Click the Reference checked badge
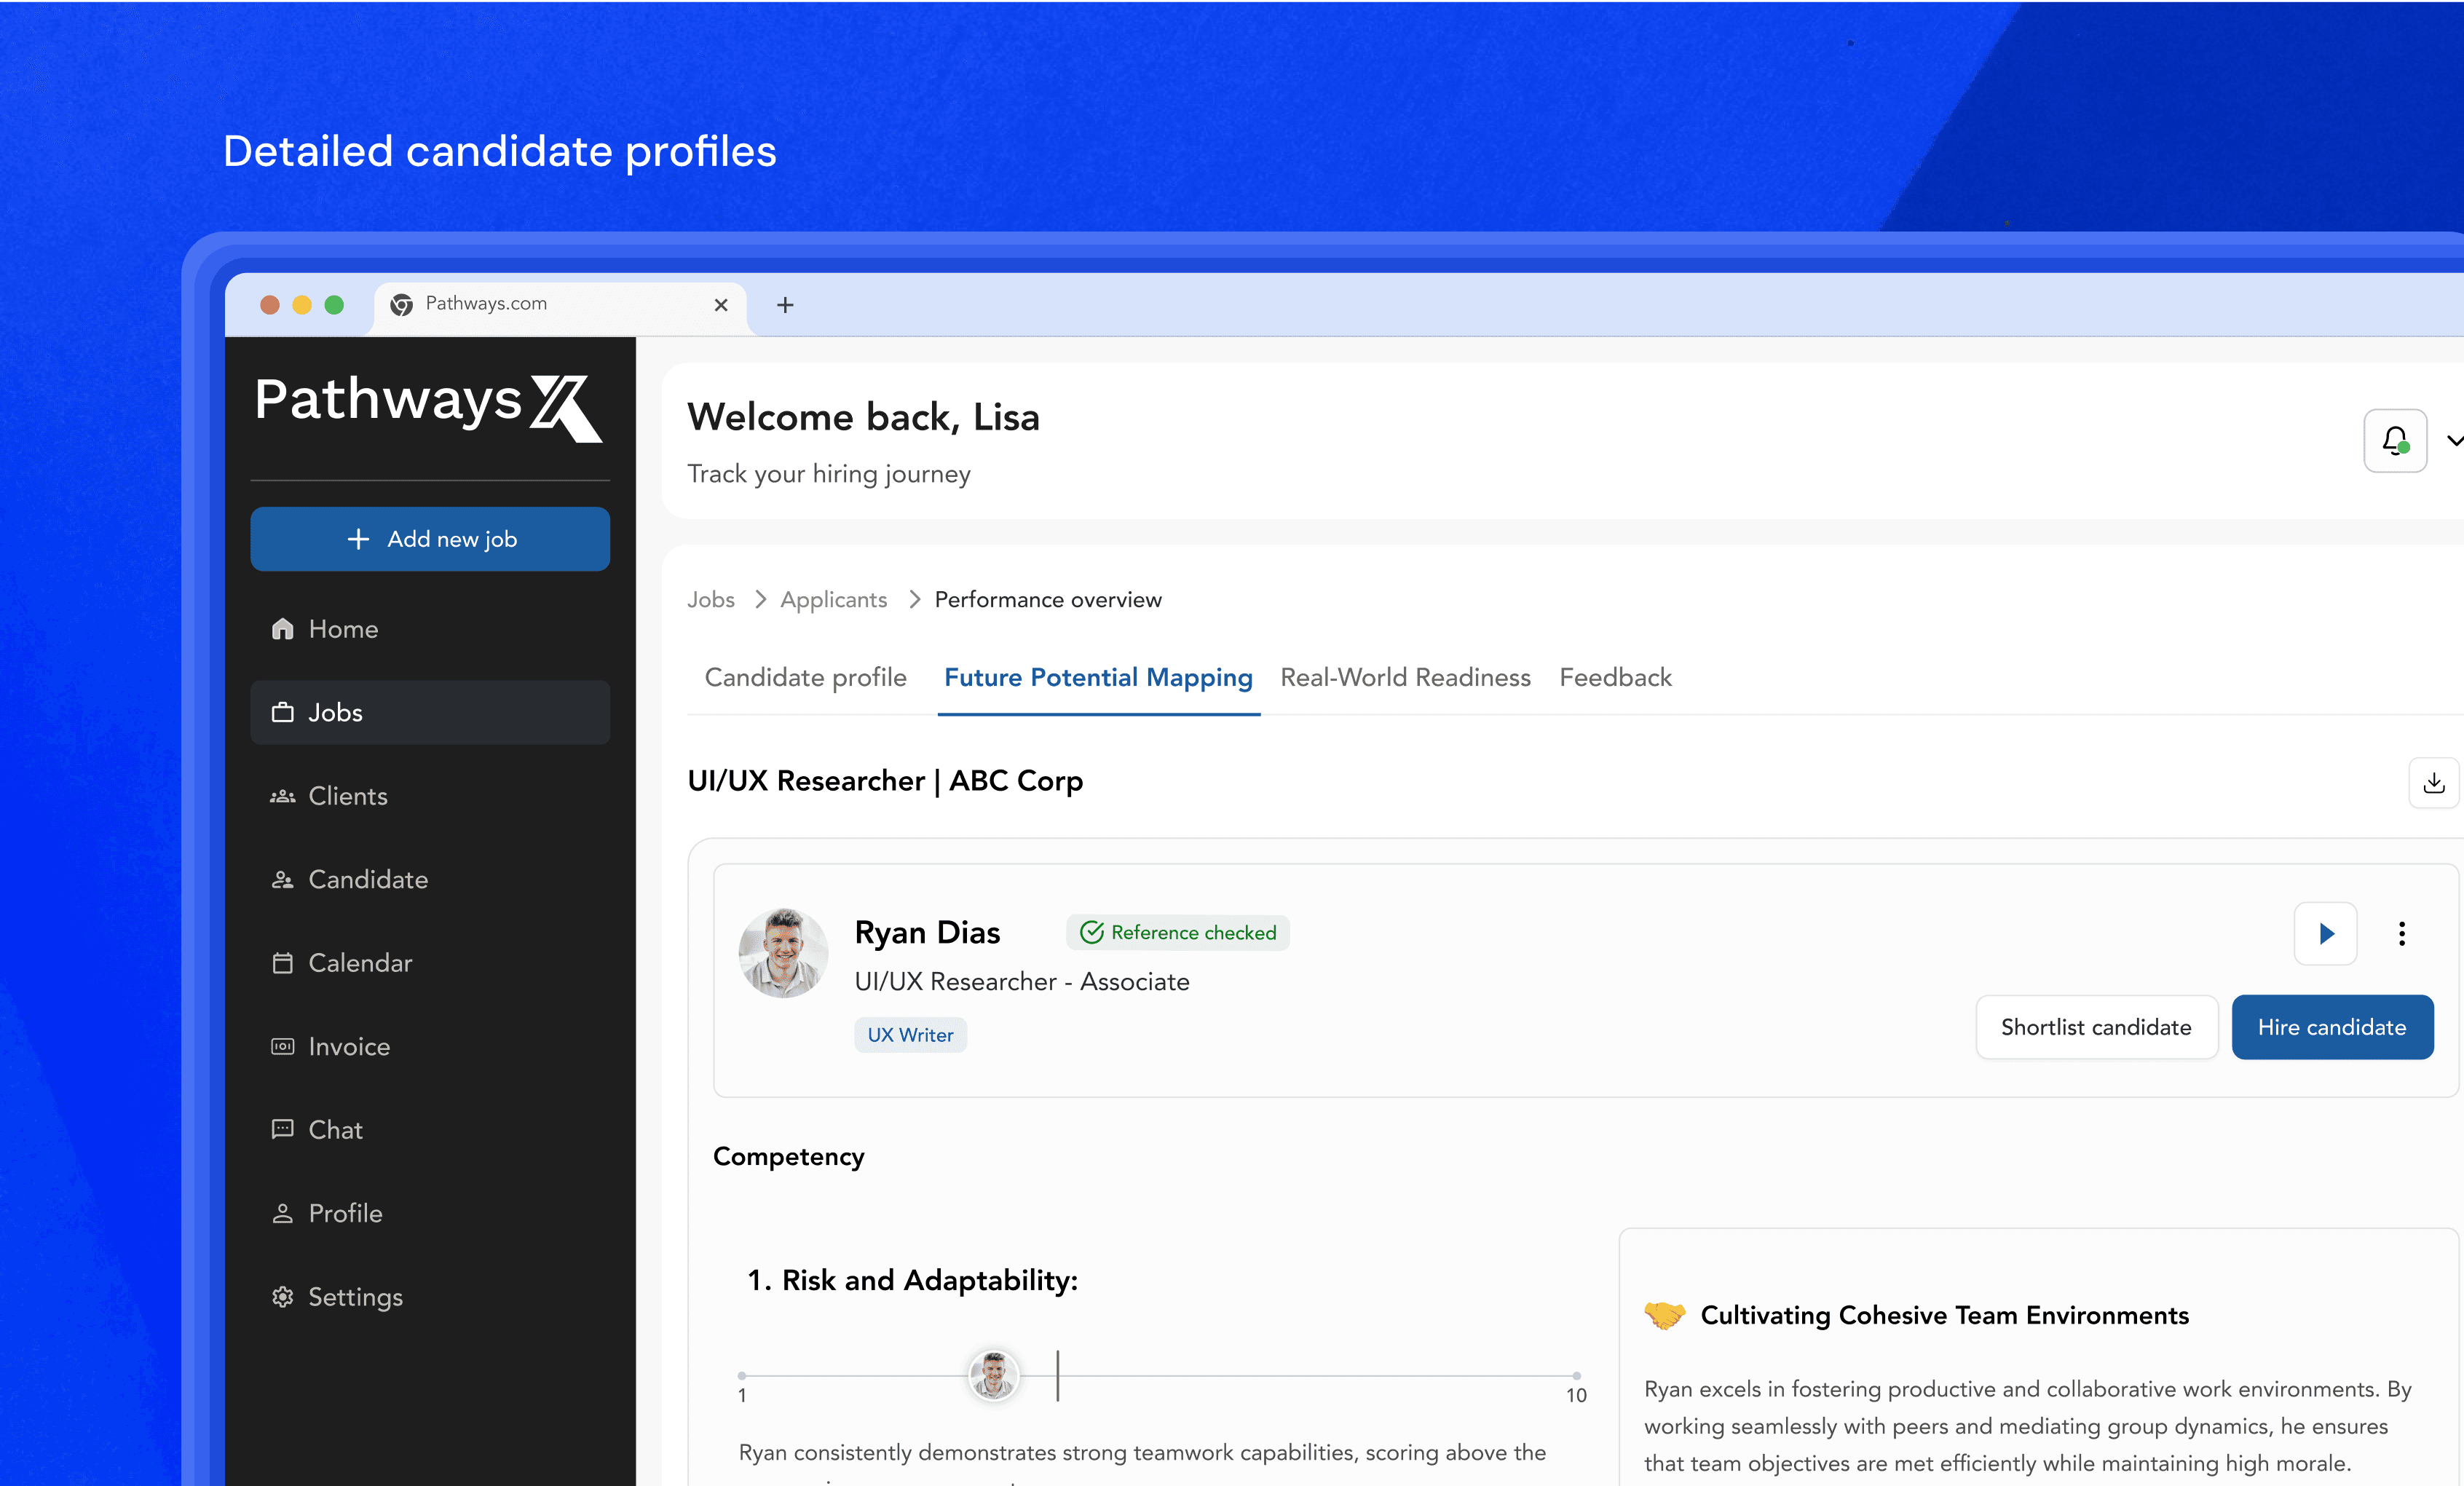The image size is (2464, 1486). (x=1178, y=932)
